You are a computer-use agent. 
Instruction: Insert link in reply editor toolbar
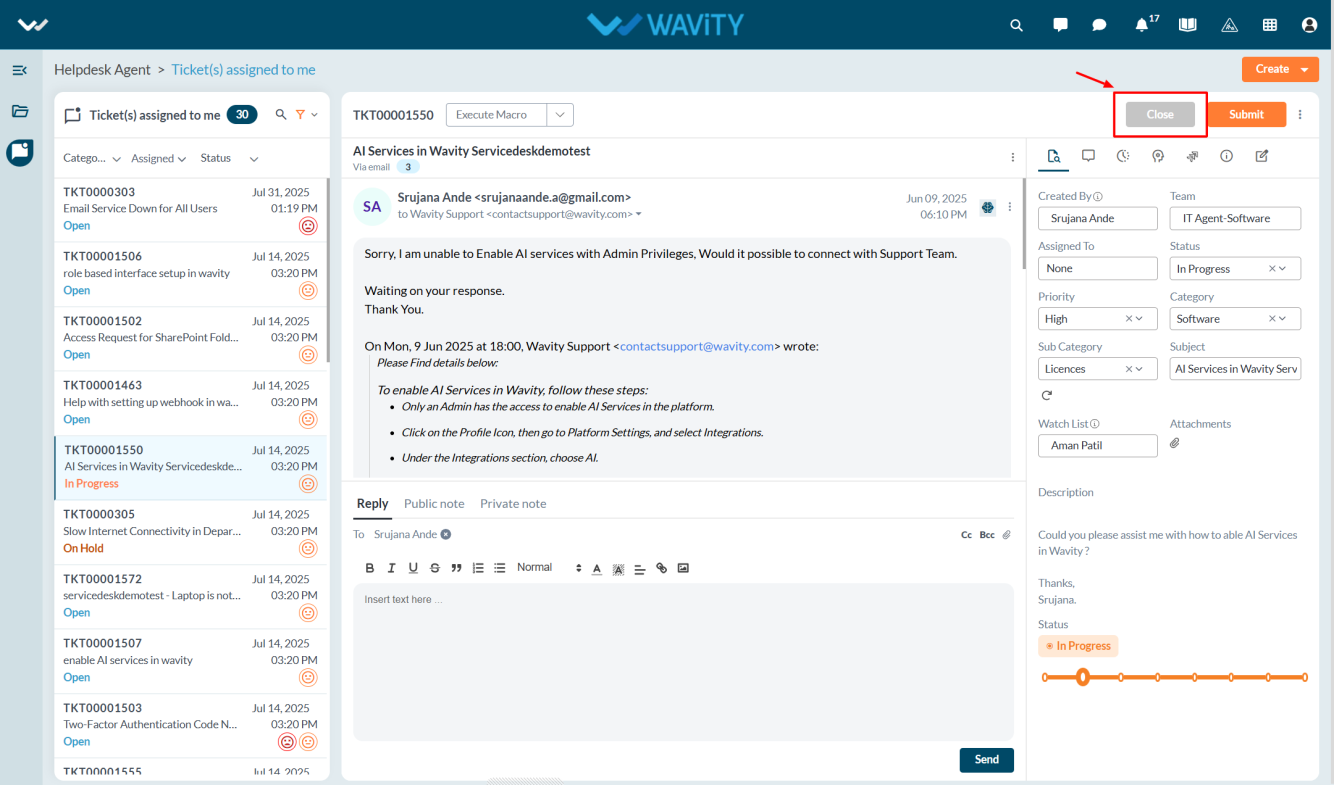pyautogui.click(x=661, y=568)
